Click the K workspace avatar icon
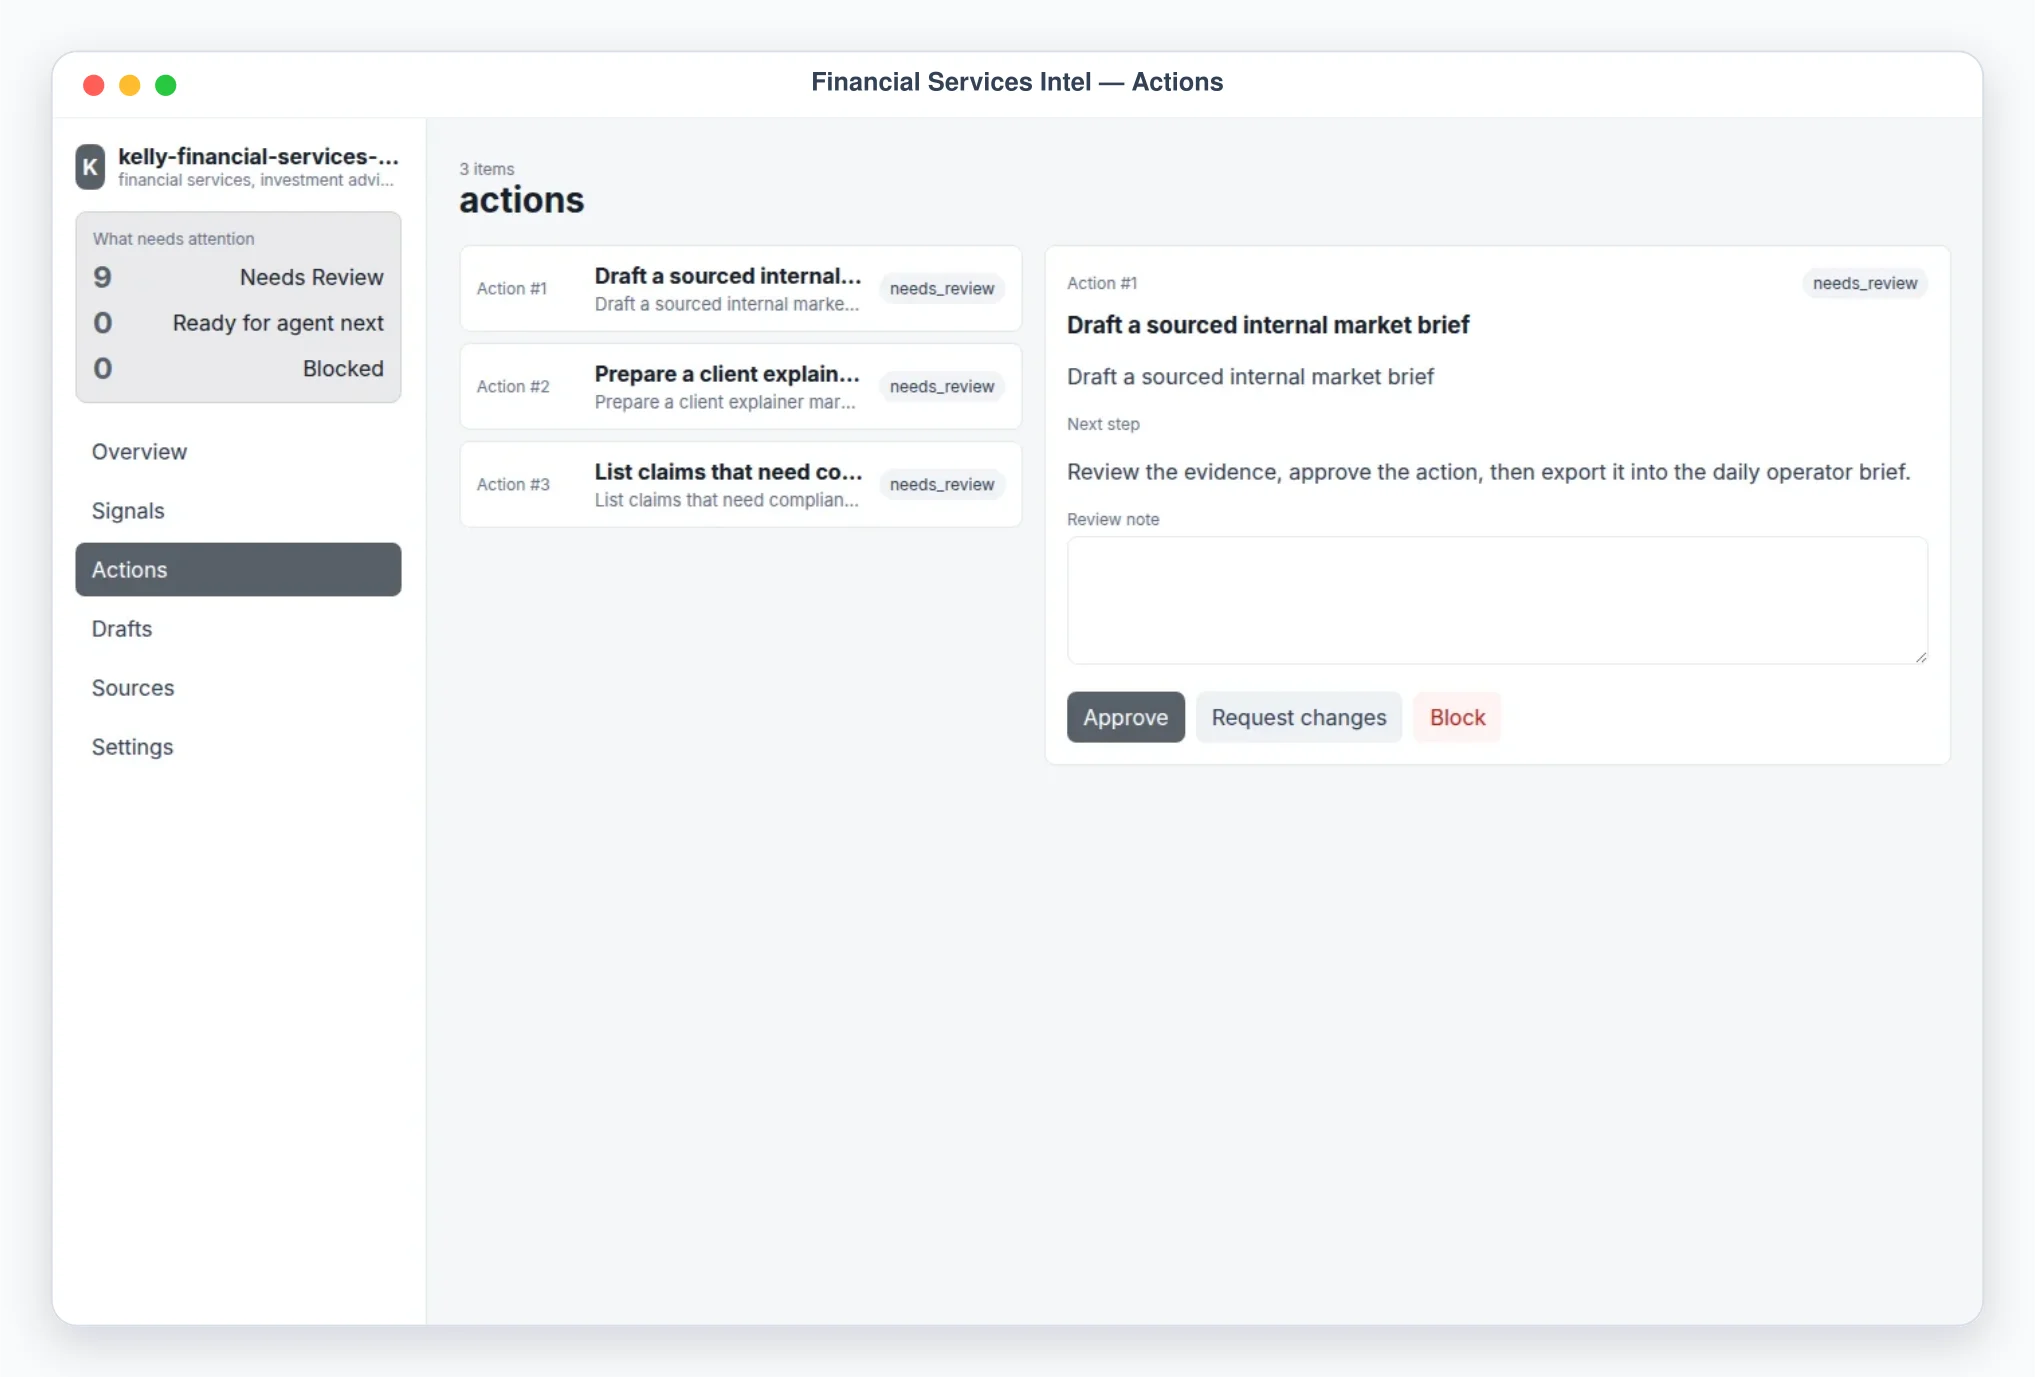Viewport: 2035px width, 1377px height. pyautogui.click(x=90, y=167)
